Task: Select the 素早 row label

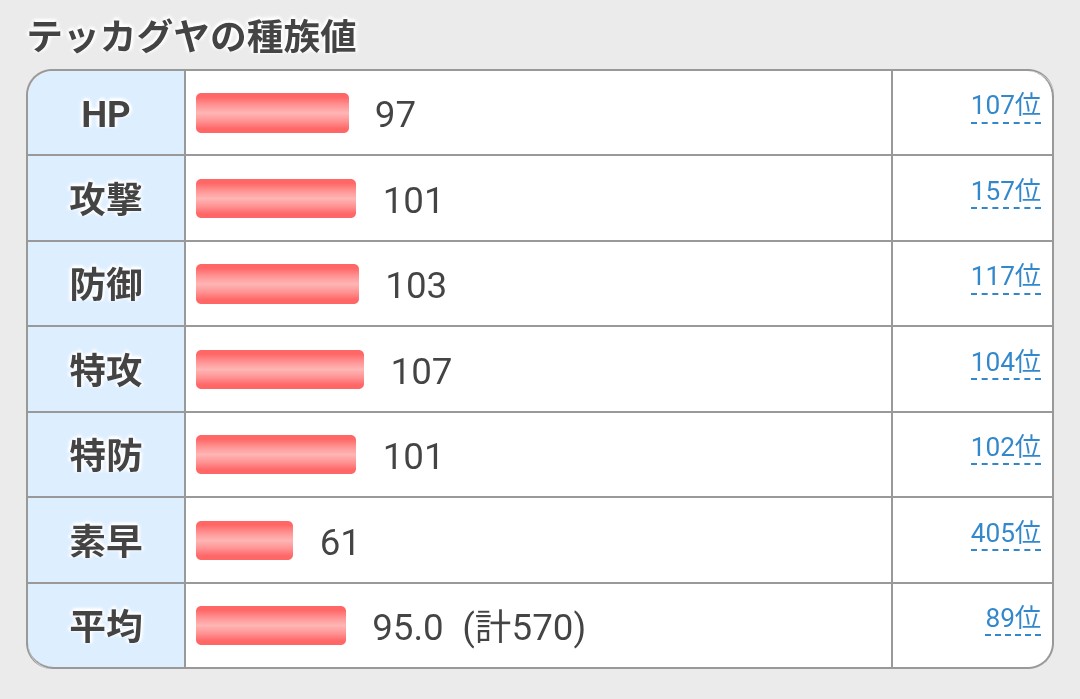Action: pos(106,542)
